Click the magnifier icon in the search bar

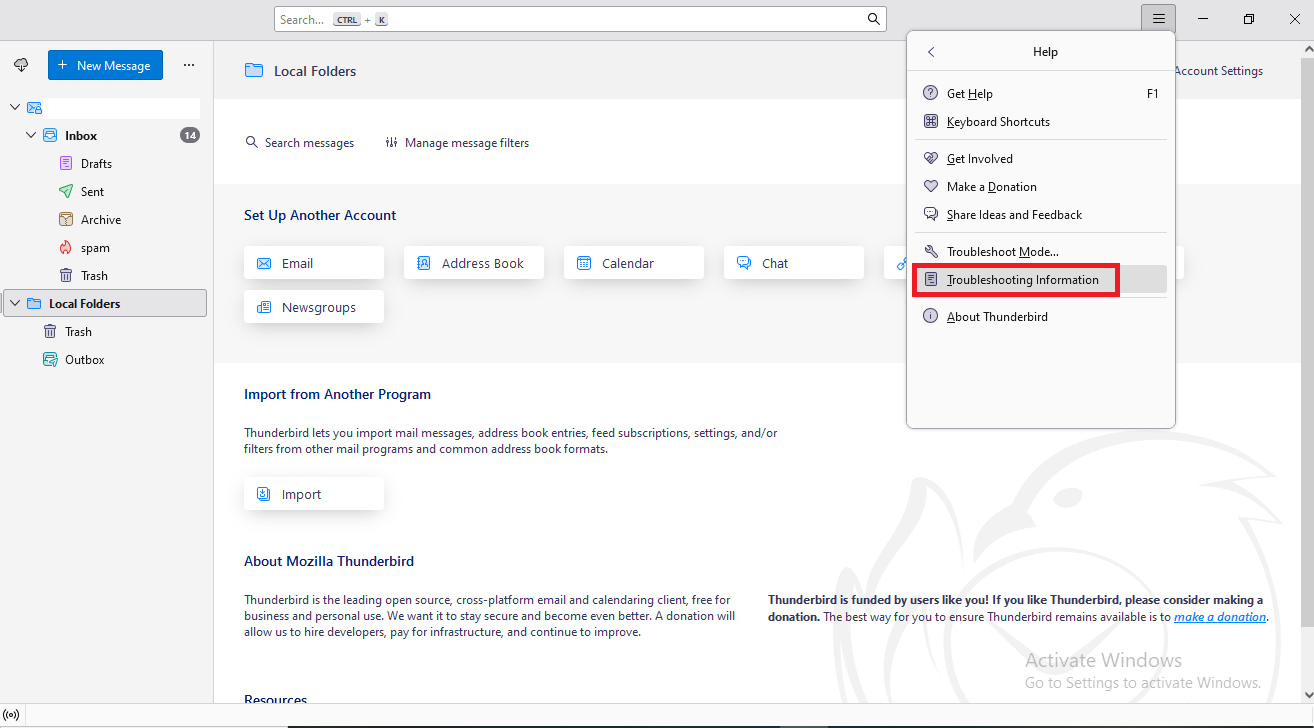point(874,19)
